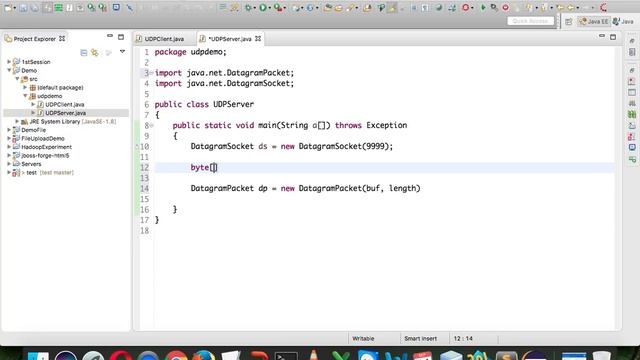Select the HadoopExperiment project

pos(46,147)
